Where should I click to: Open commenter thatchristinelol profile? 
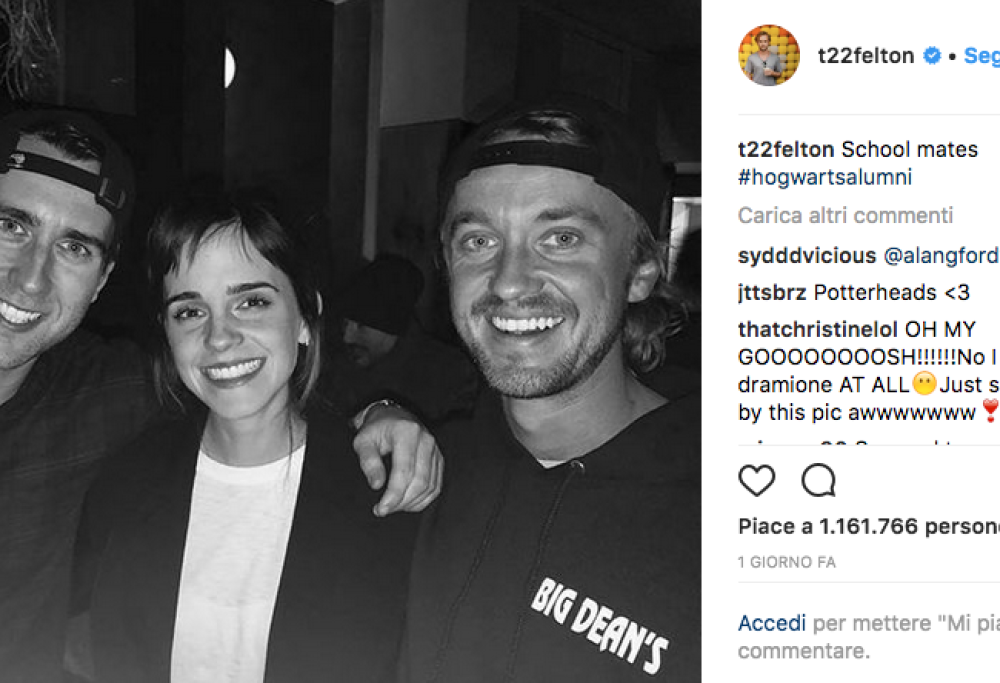click(818, 330)
